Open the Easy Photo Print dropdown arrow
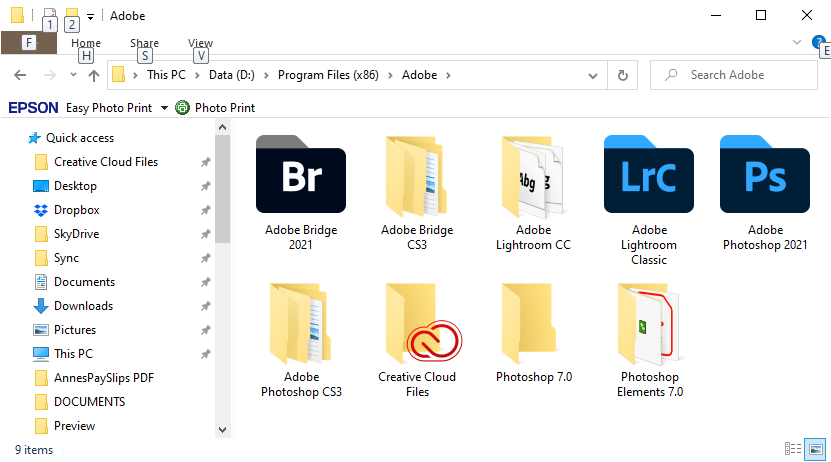 click(x=164, y=108)
